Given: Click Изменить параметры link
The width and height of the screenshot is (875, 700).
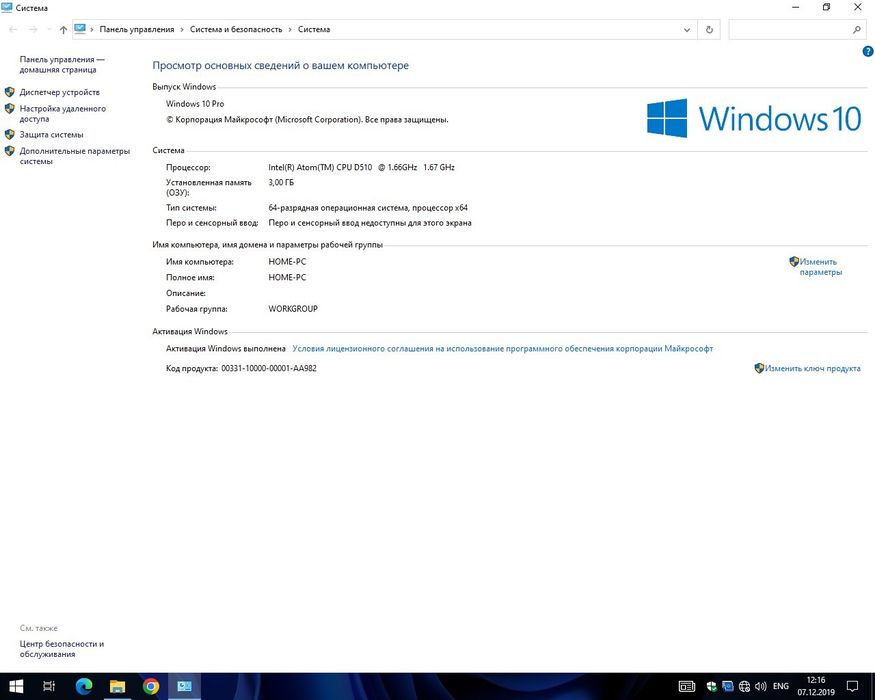Looking at the screenshot, I should (820, 267).
